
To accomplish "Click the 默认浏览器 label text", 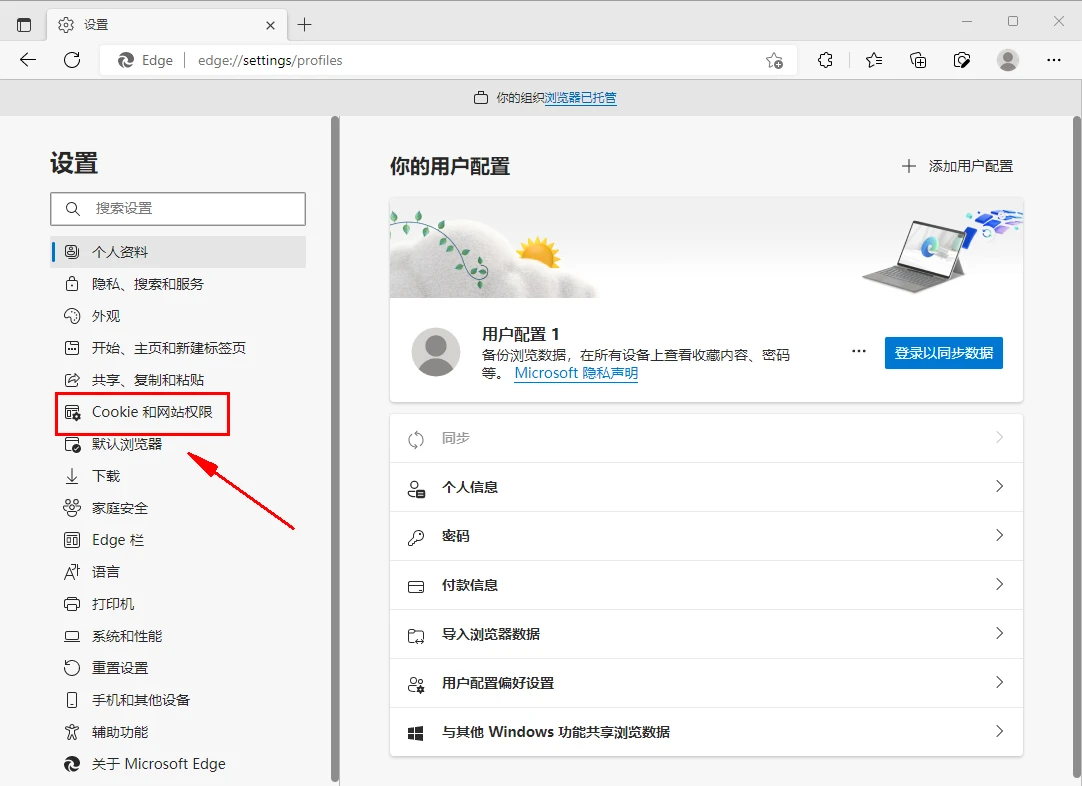I will tap(127, 444).
